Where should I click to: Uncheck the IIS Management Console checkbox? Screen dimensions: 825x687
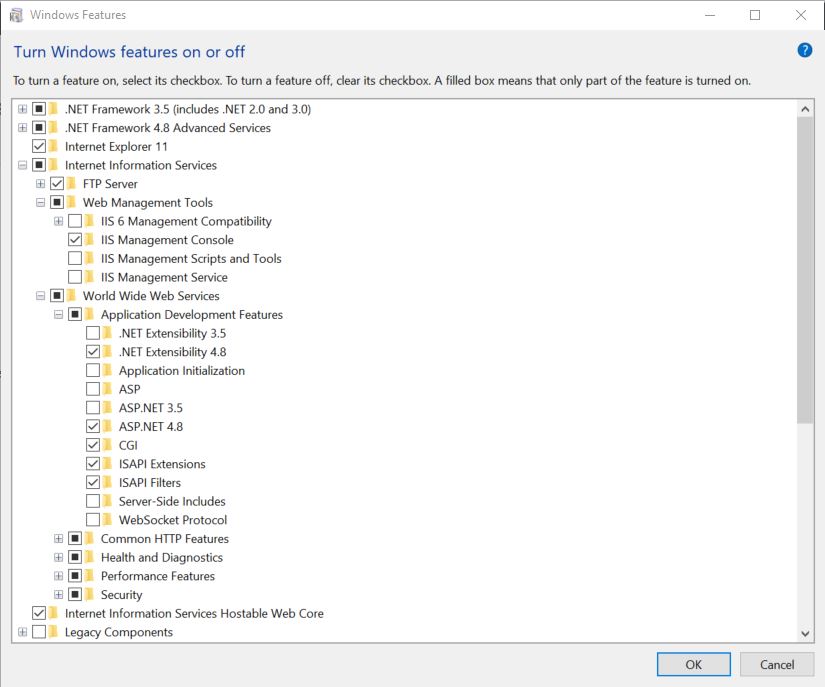coord(75,240)
